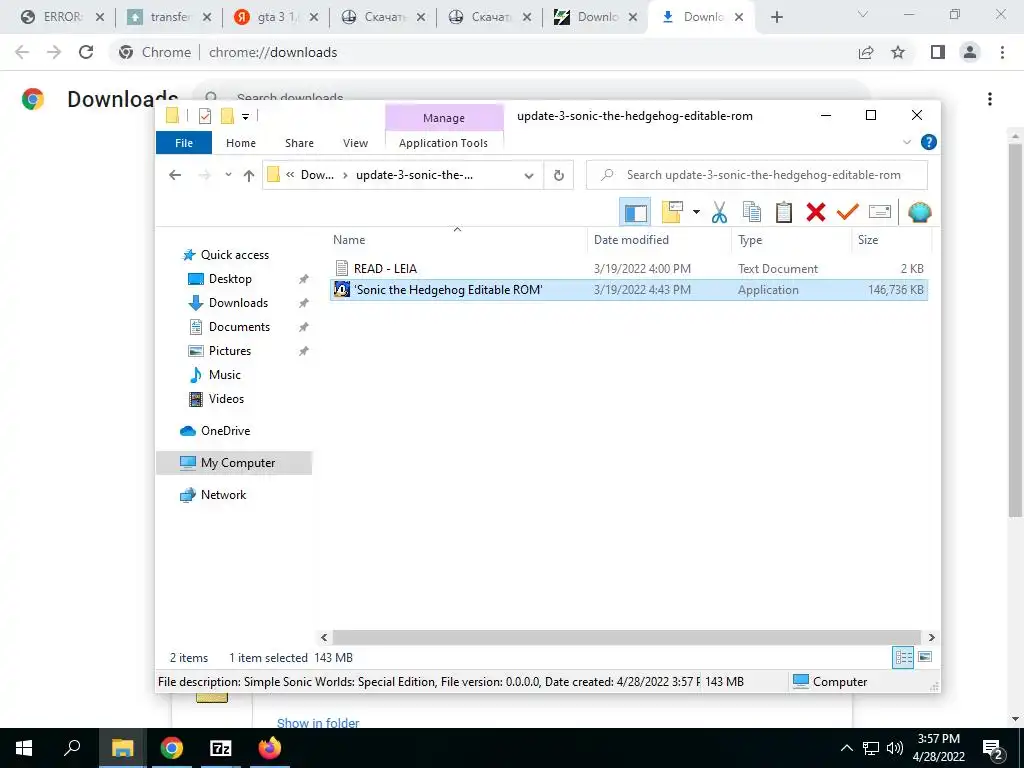Open Quick access in navigation pane

point(234,255)
